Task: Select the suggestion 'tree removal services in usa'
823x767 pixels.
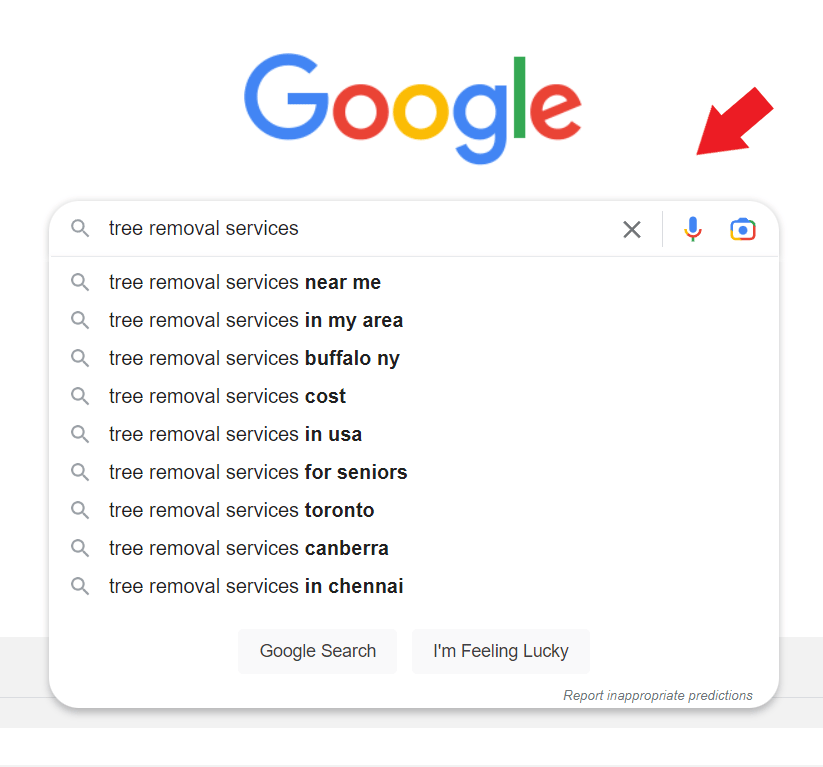Action: (235, 434)
